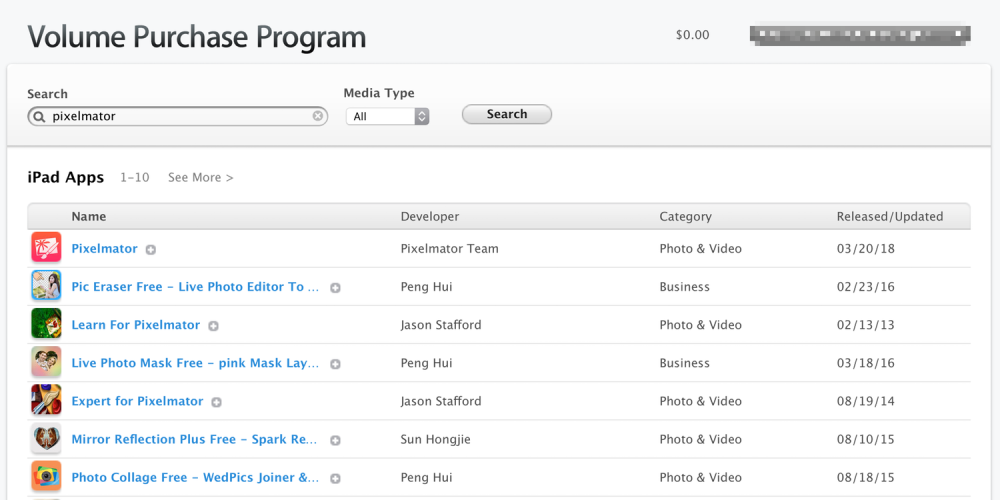The image size is (1000, 500).
Task: Click the Pixelmator Team developer cell
Action: (450, 249)
